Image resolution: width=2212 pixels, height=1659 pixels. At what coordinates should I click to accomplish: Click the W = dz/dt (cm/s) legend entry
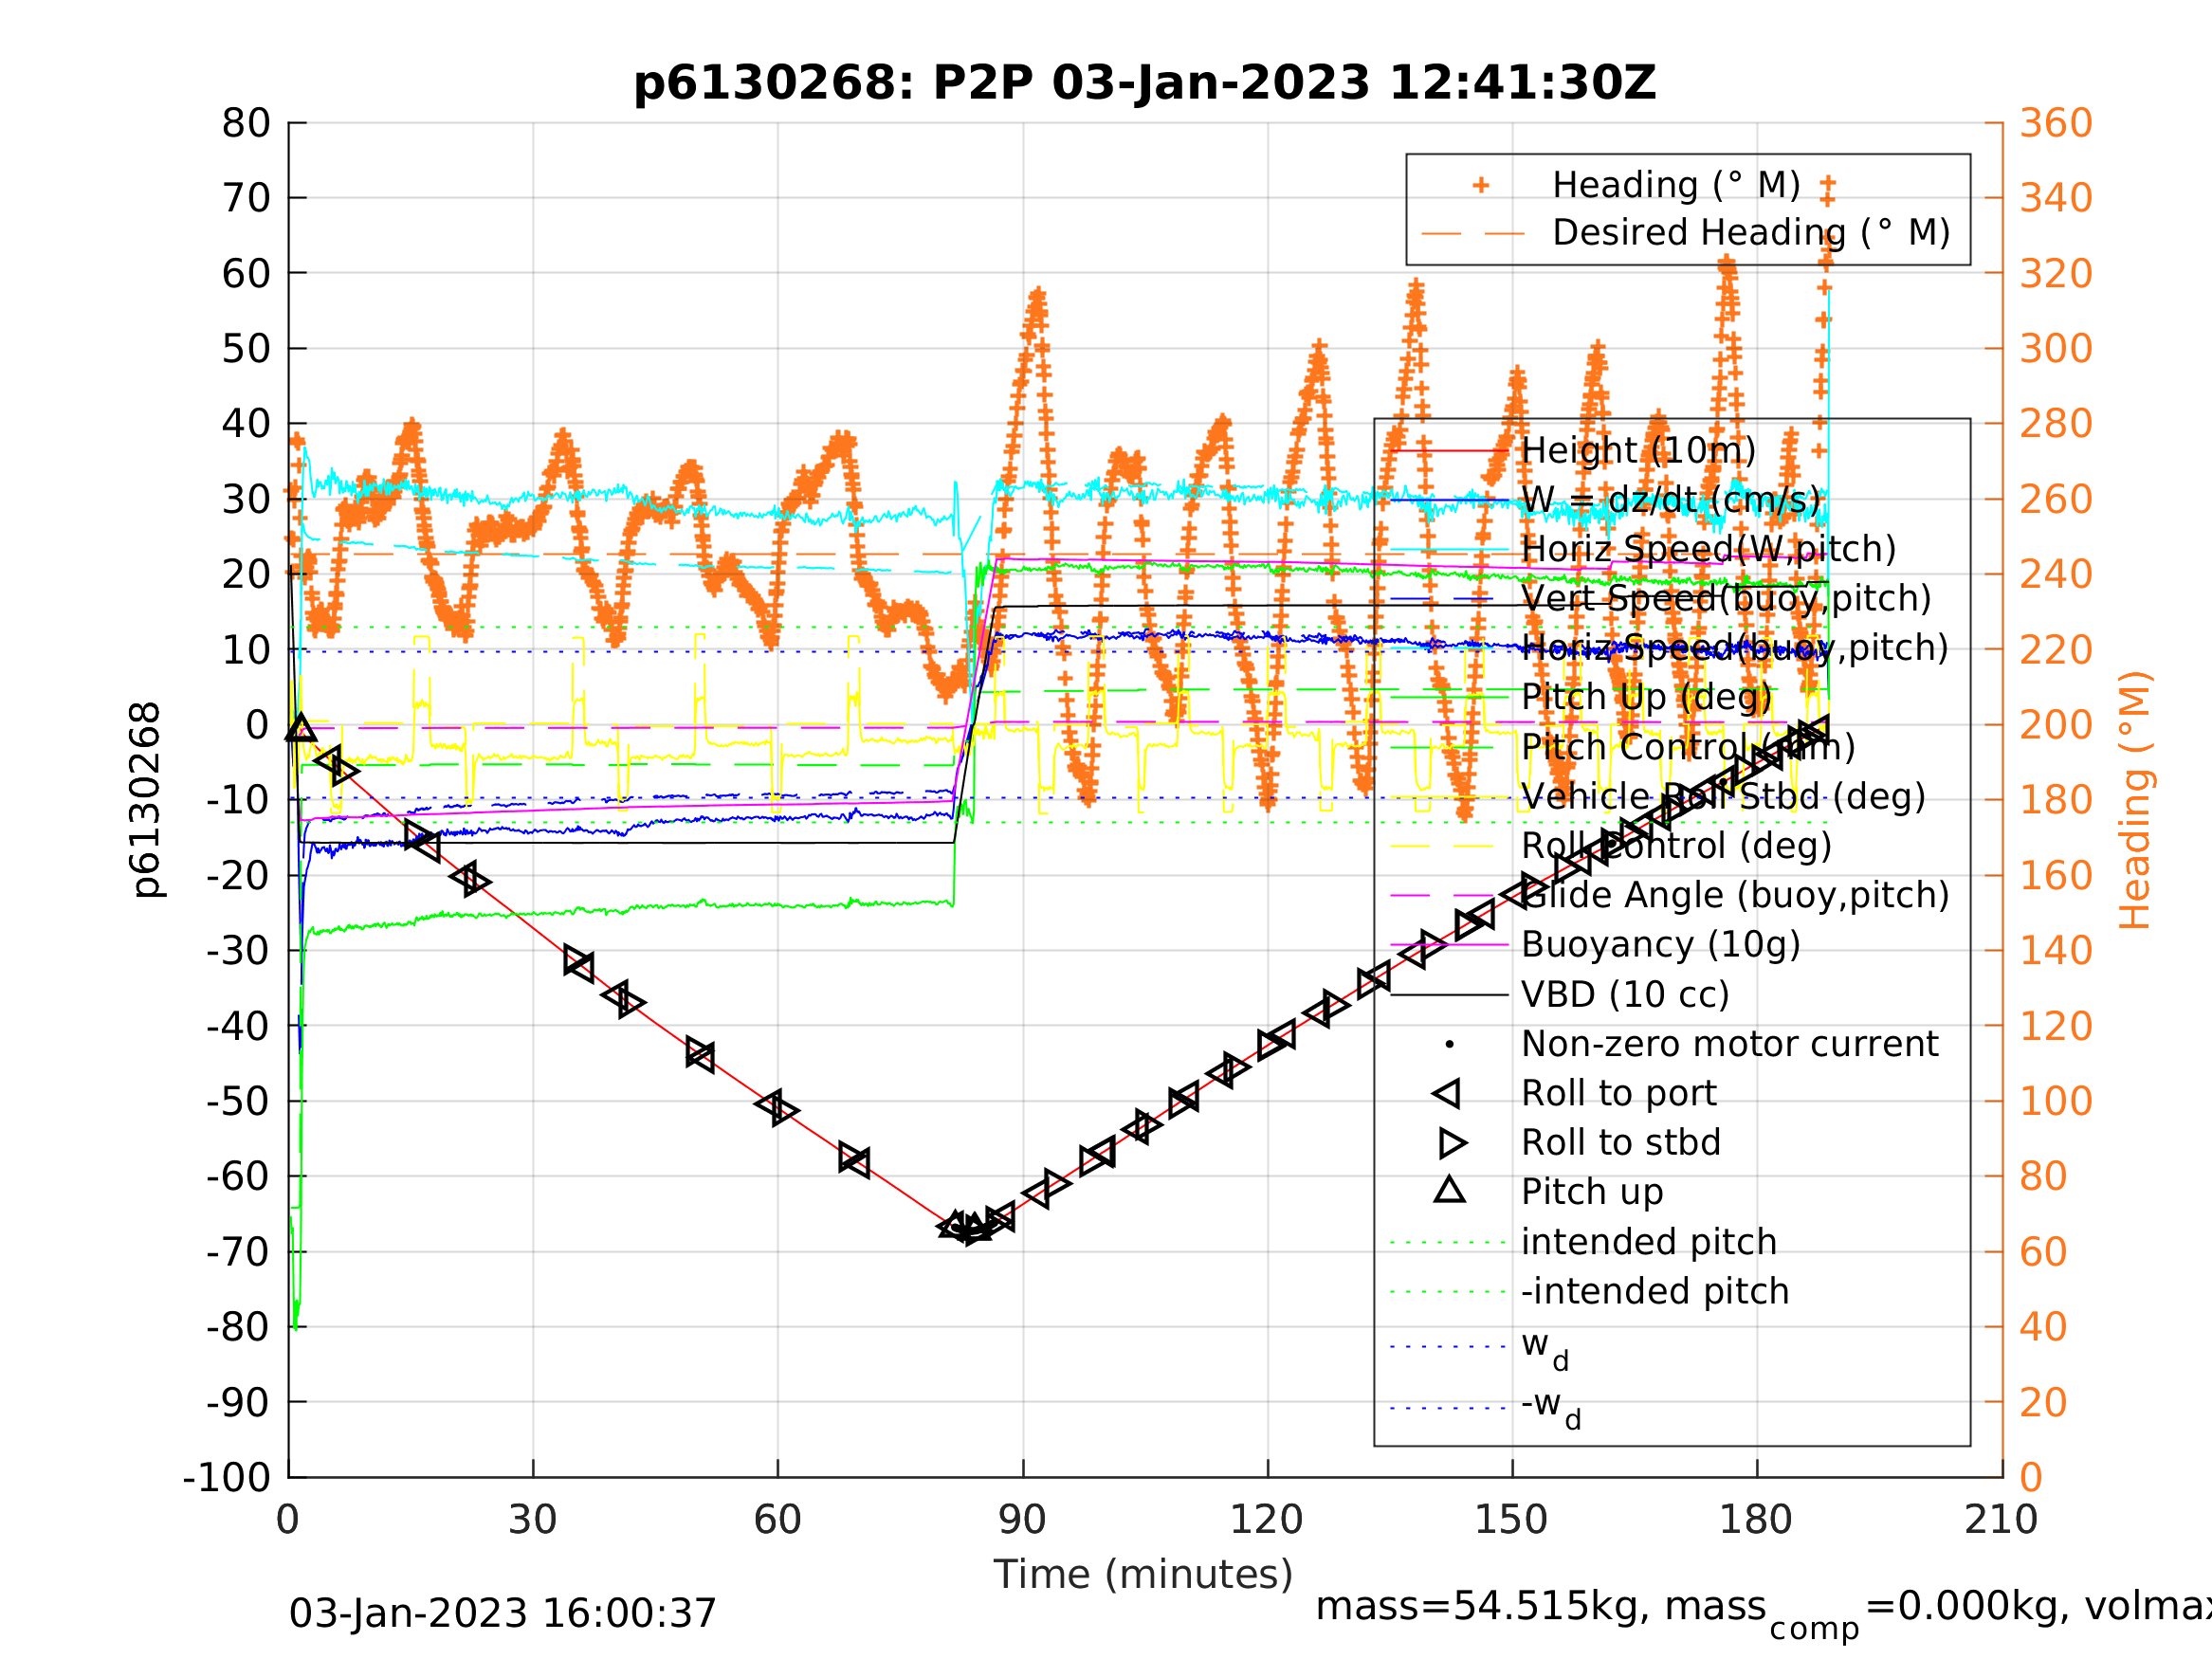point(1670,500)
